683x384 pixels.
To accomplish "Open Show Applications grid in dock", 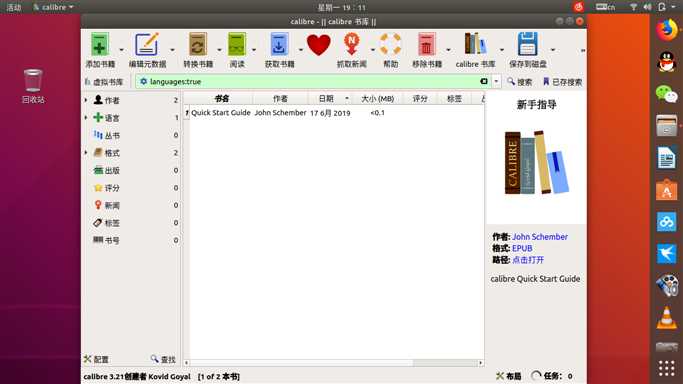I will [666, 368].
